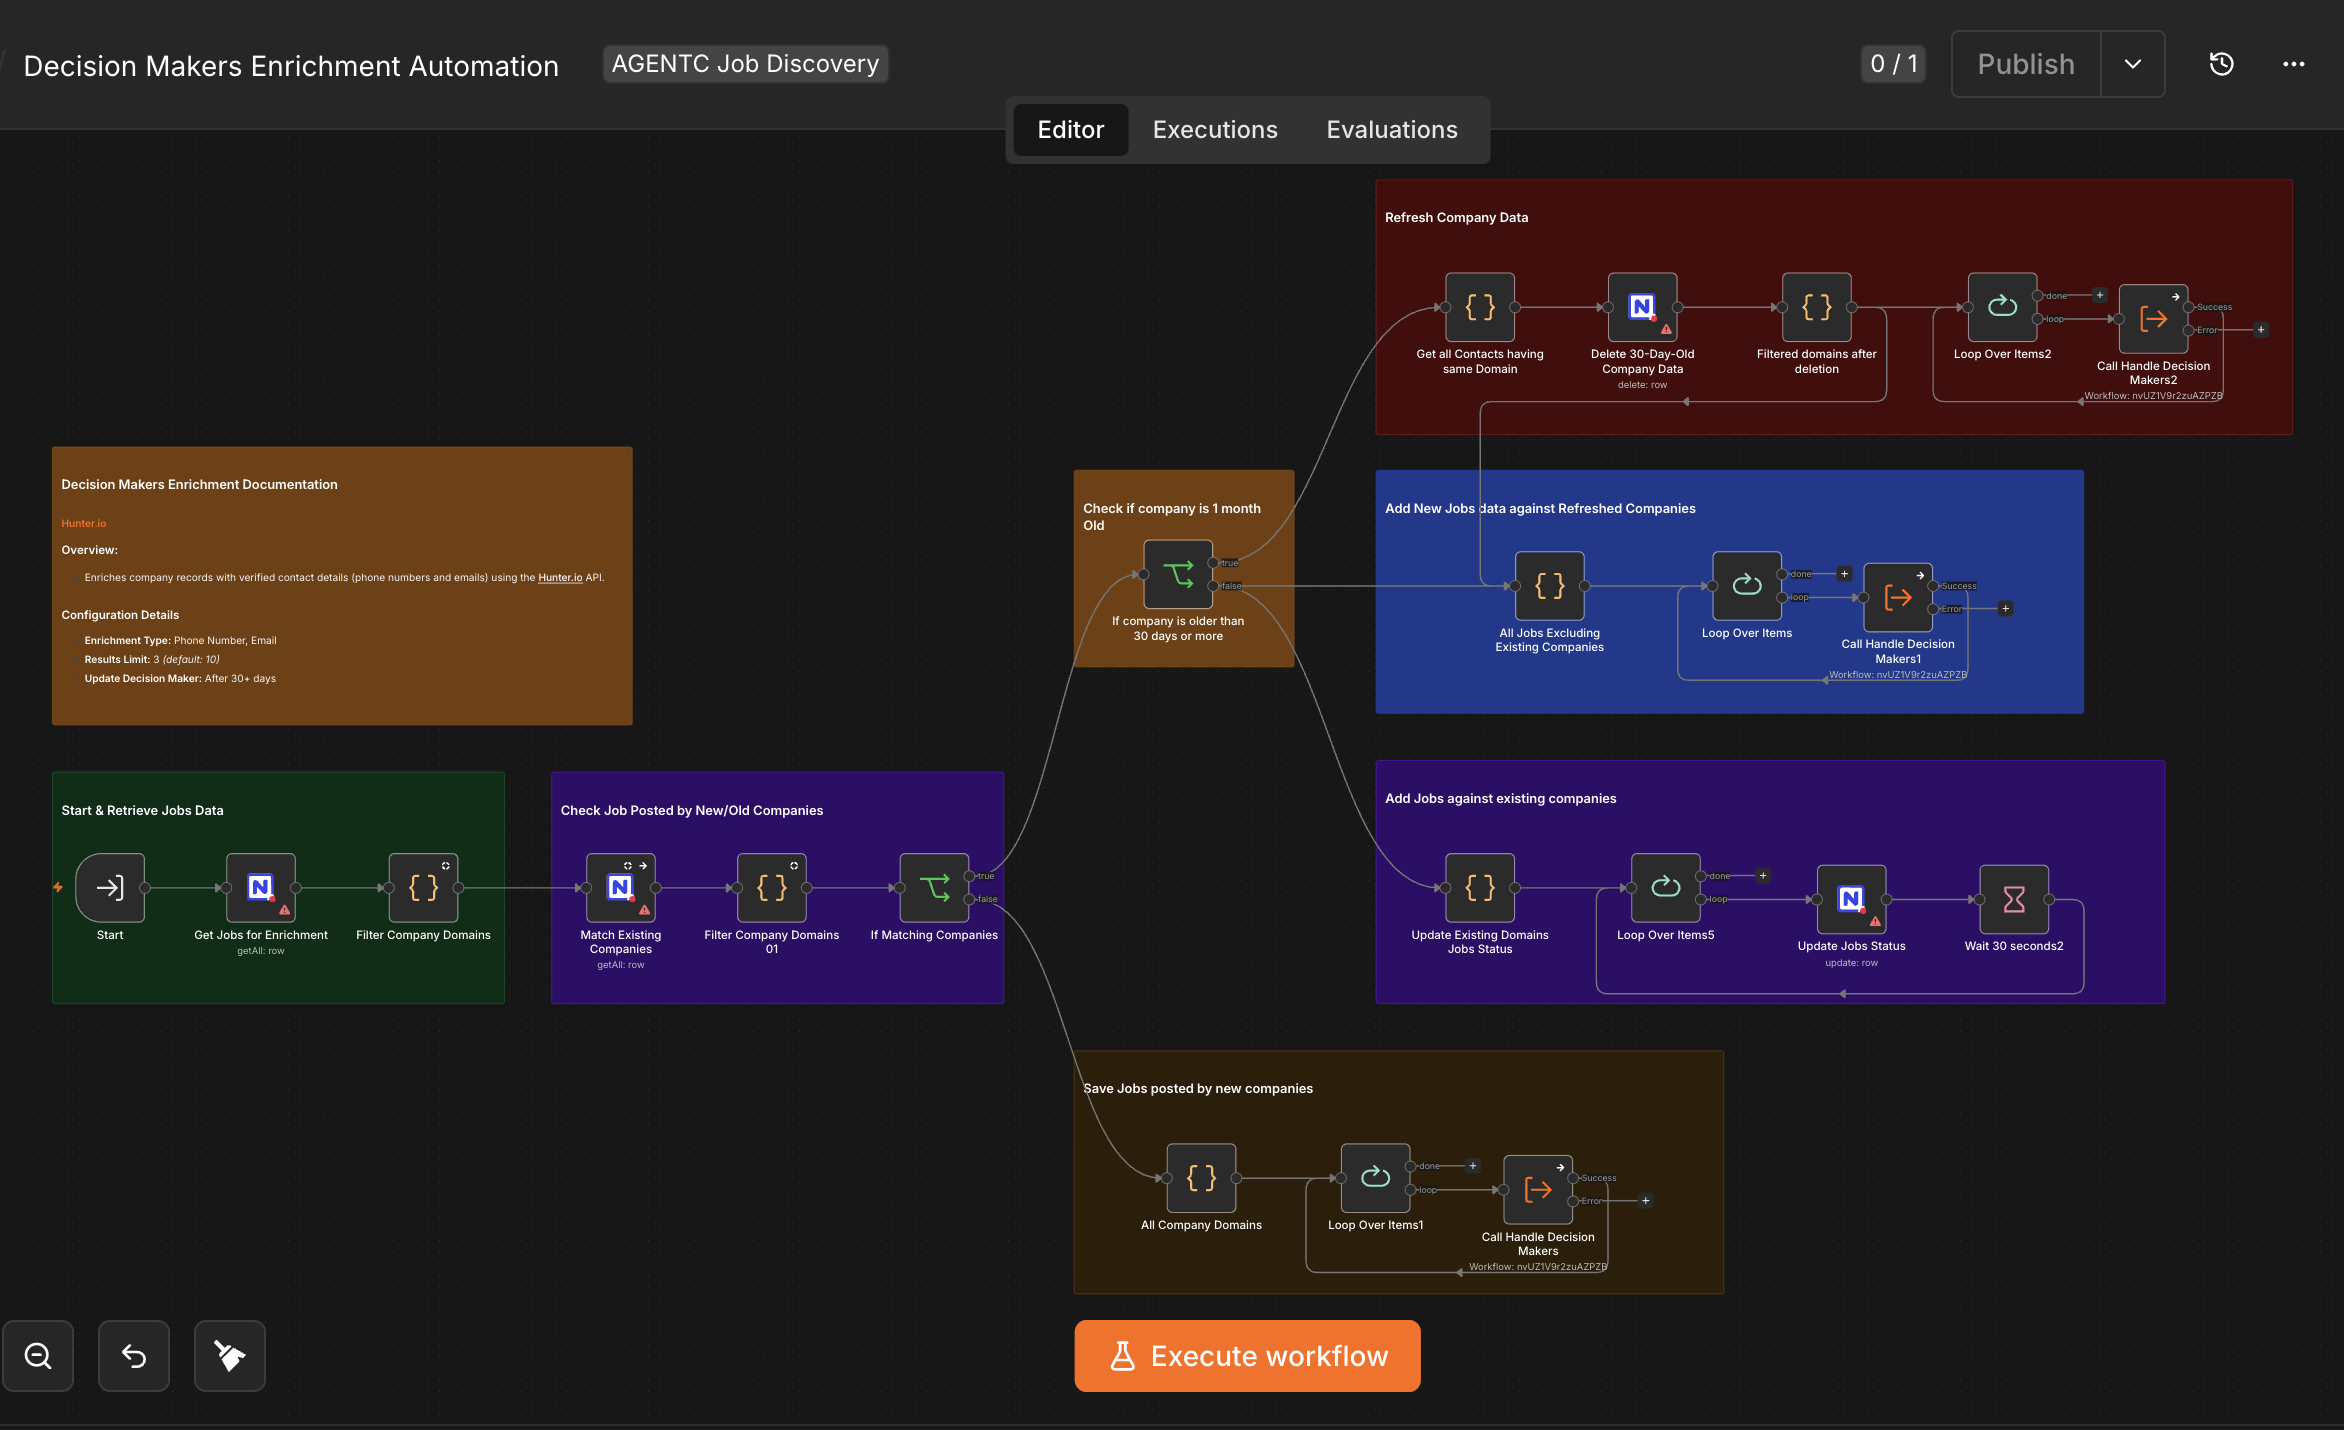
Task: Open All Jobs Excluding Existing Companies node
Action: click(1550, 586)
